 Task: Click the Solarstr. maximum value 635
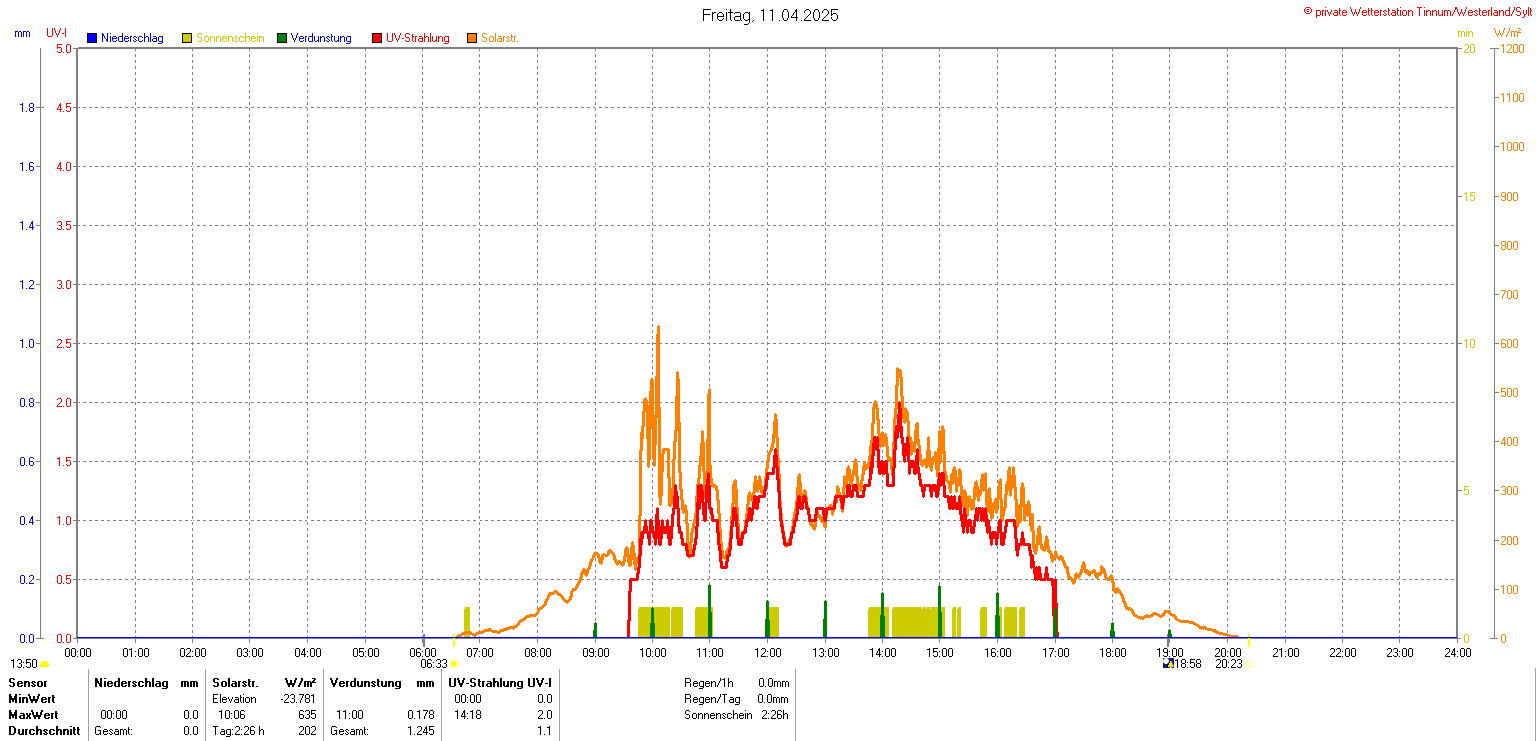click(307, 715)
